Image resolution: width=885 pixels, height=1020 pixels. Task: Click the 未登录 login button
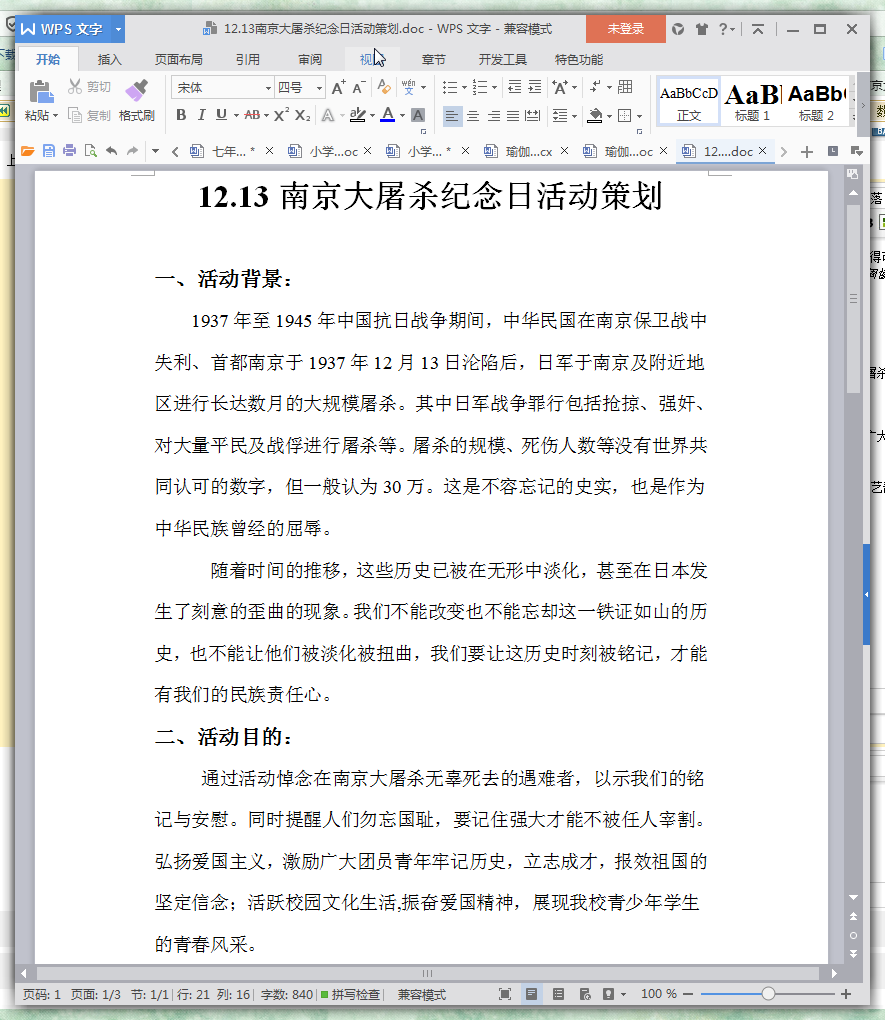click(625, 29)
